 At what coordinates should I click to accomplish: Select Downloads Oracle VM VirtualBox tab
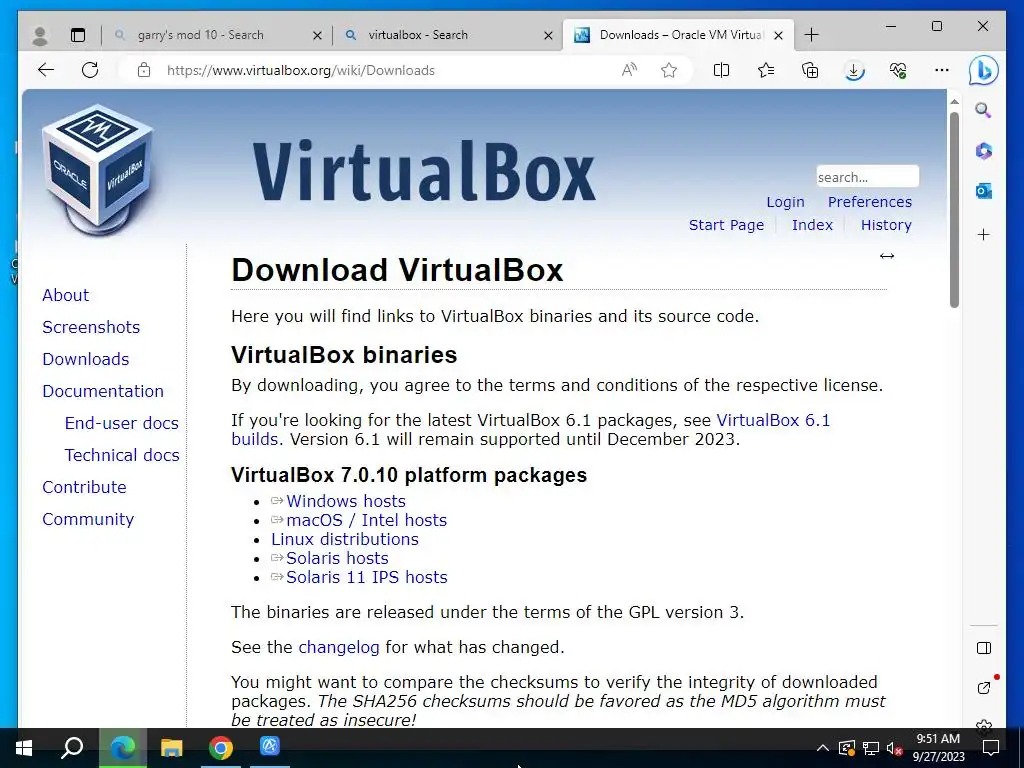point(680,35)
